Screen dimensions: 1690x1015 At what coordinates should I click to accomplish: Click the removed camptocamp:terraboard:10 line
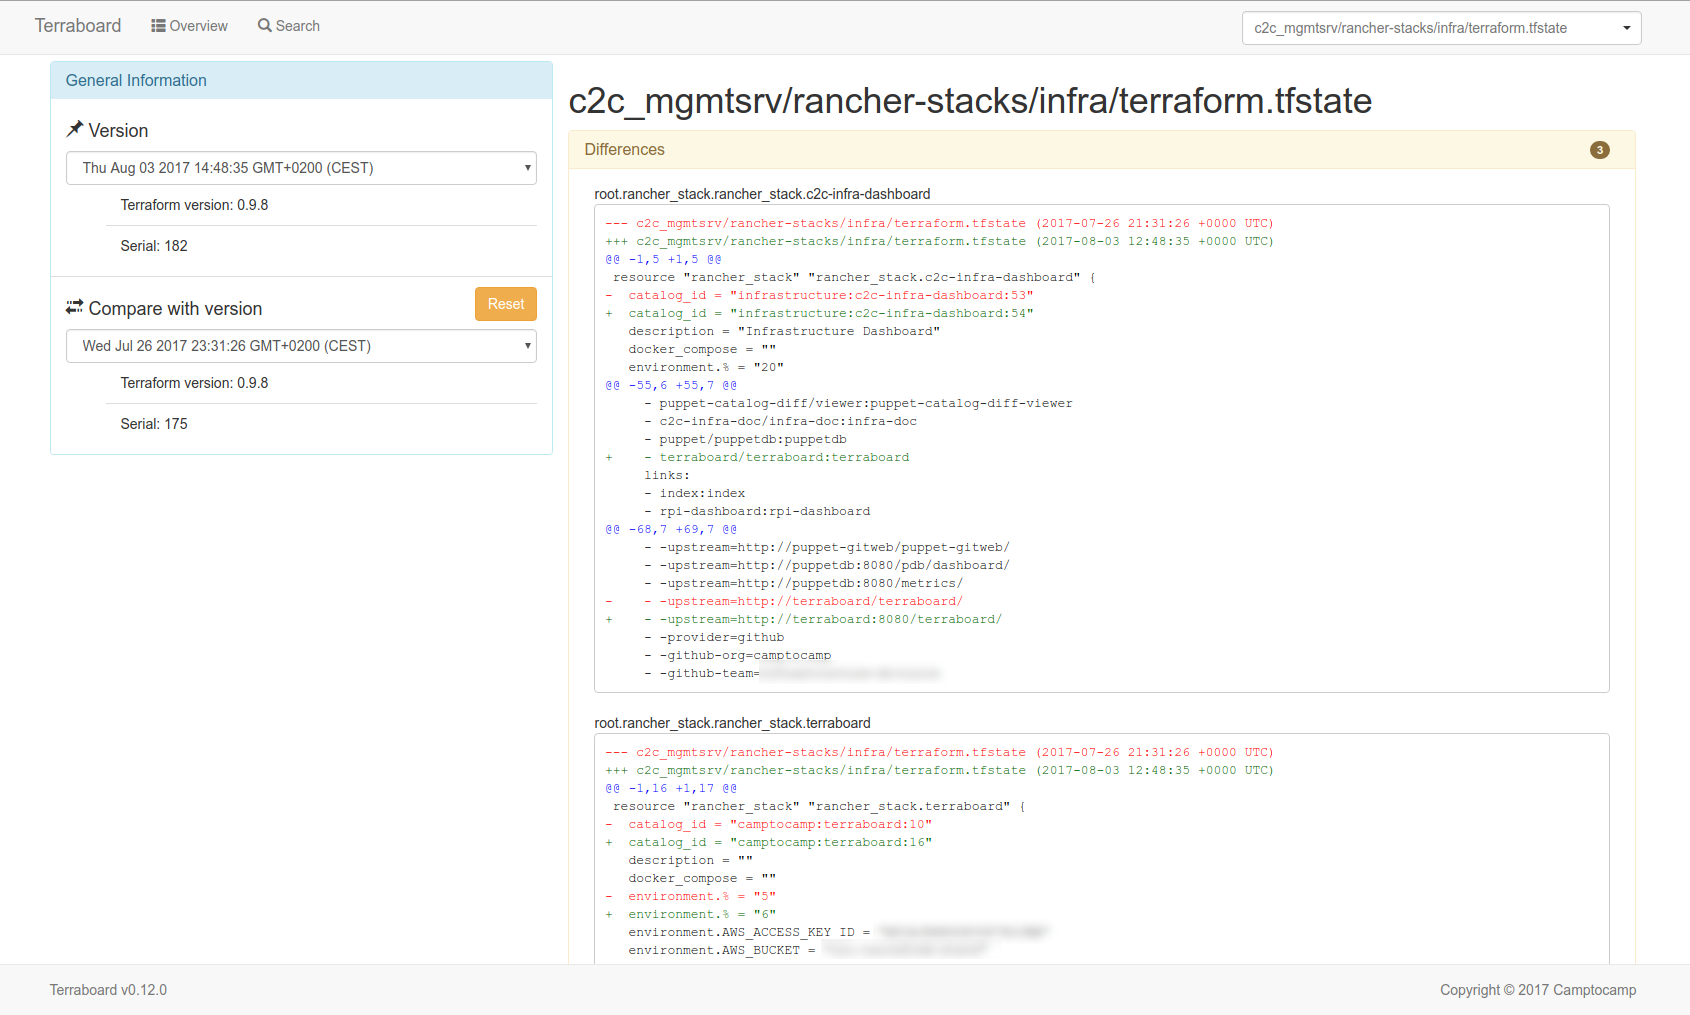[768, 824]
